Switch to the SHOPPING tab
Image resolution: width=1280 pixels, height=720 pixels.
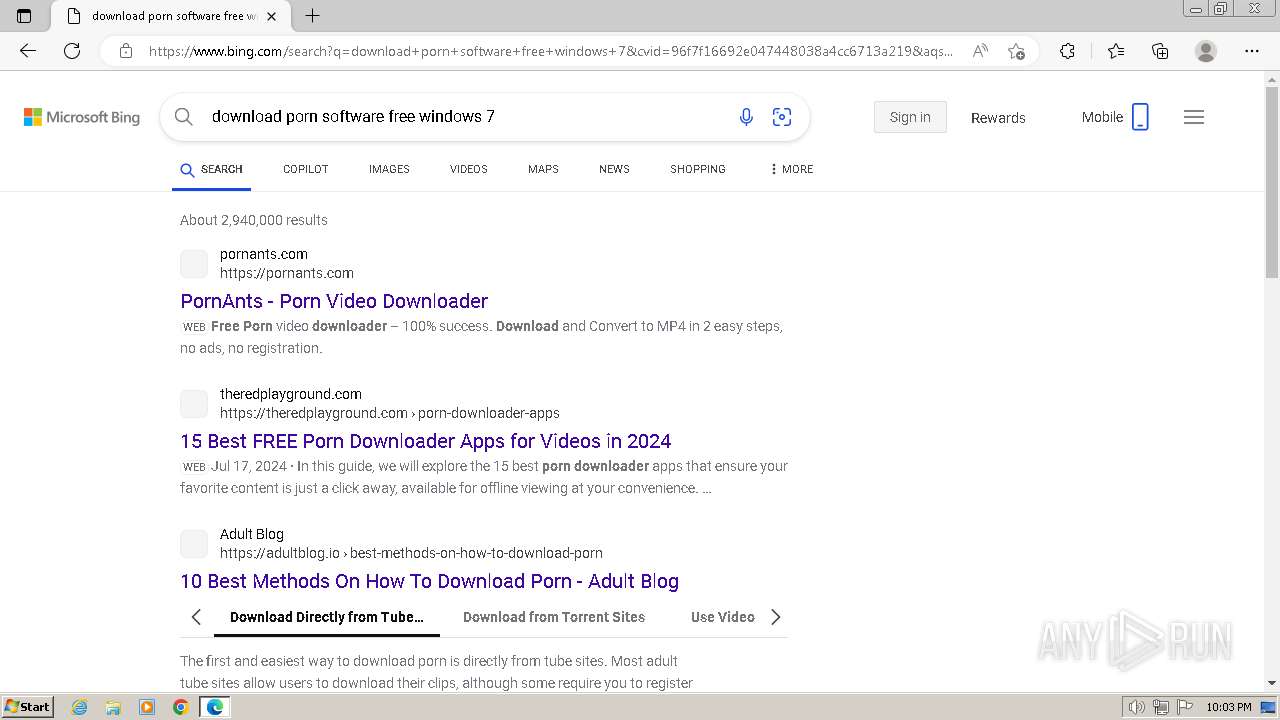tap(698, 169)
